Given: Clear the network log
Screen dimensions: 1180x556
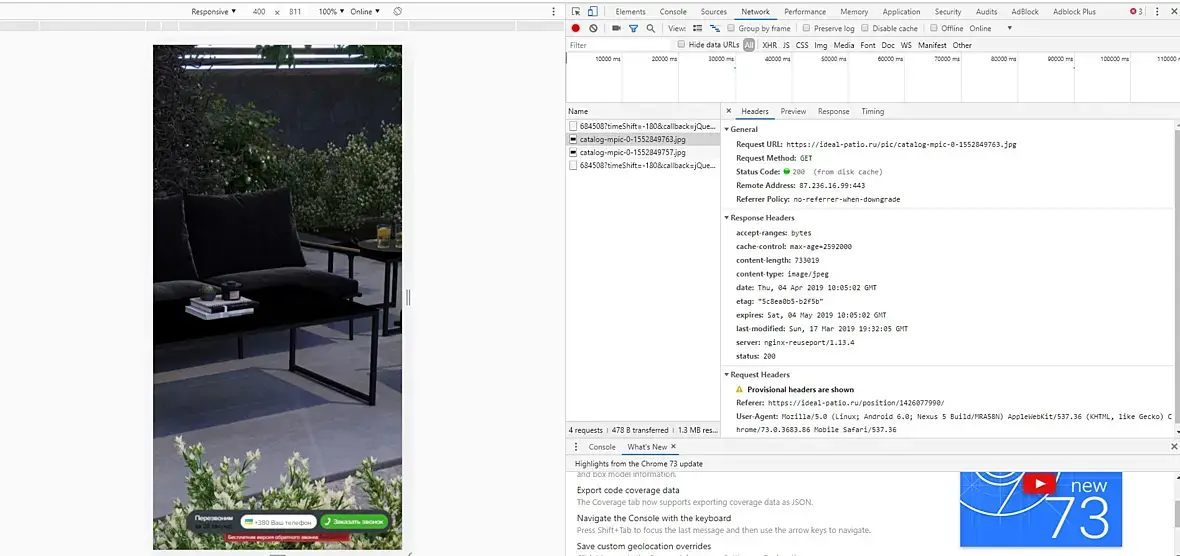Looking at the screenshot, I should (593, 29).
